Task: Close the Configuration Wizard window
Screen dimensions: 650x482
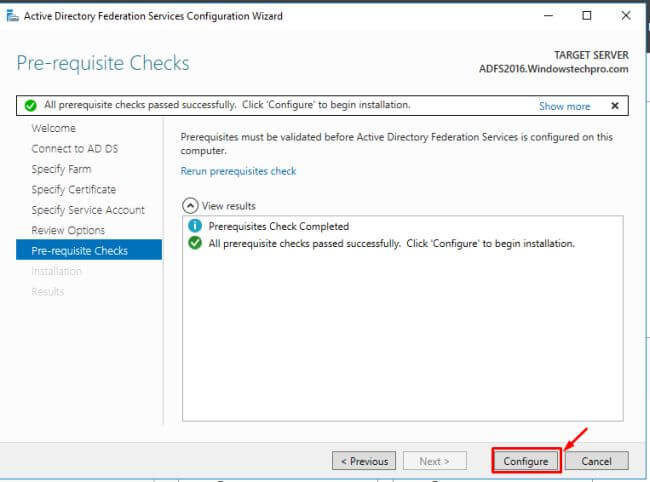Action: (x=626, y=16)
